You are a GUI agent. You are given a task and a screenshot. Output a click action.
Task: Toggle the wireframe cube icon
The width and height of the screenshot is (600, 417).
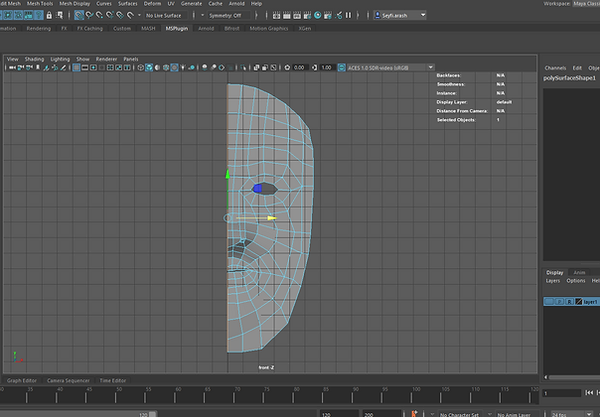140,68
